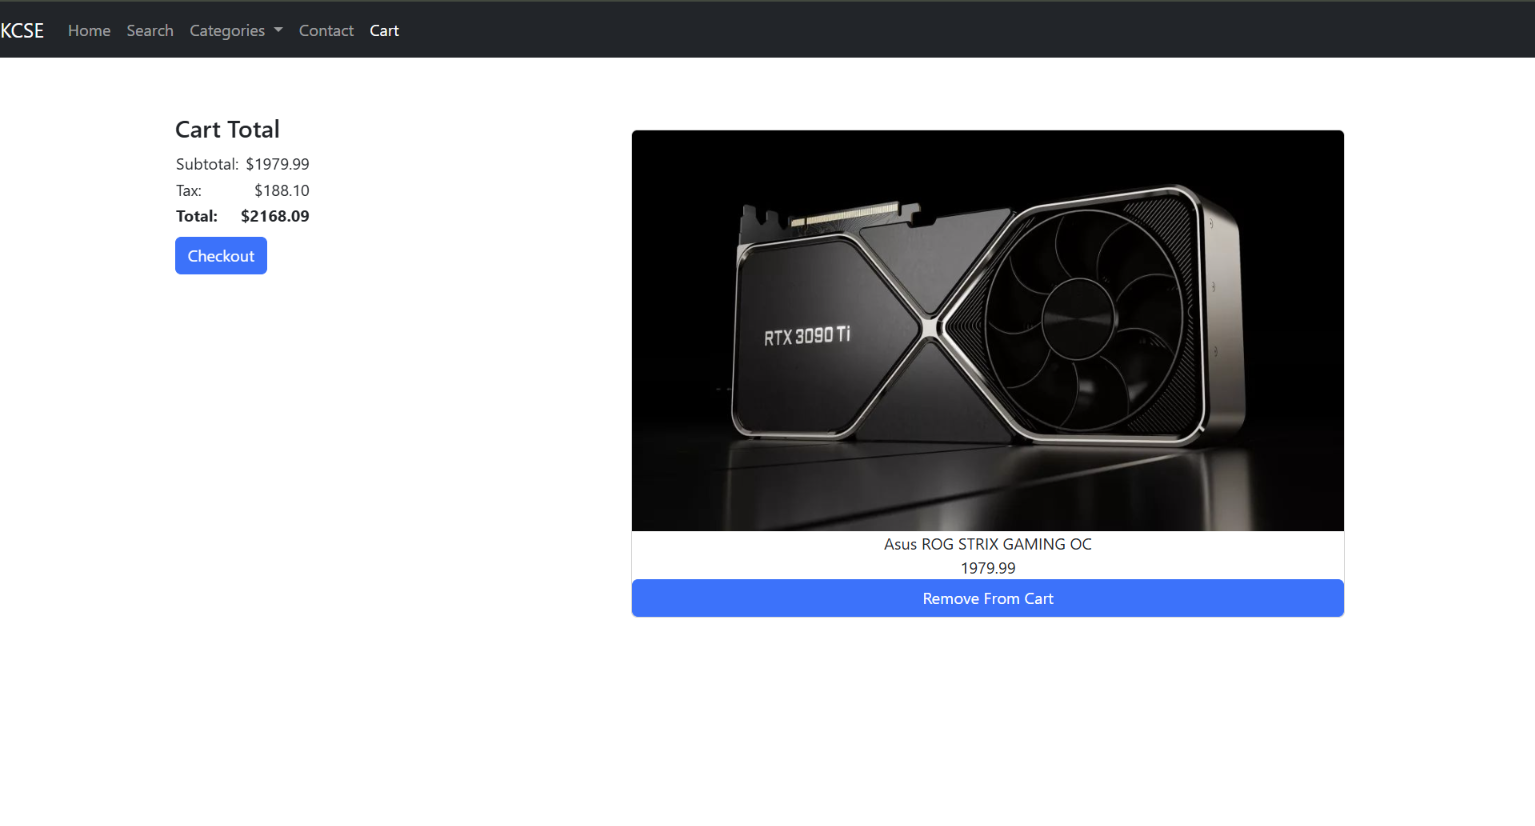This screenshot has height=826, width=1535.
Task: Click the RTX 3090 Ti lettering on image
Action: (x=807, y=336)
